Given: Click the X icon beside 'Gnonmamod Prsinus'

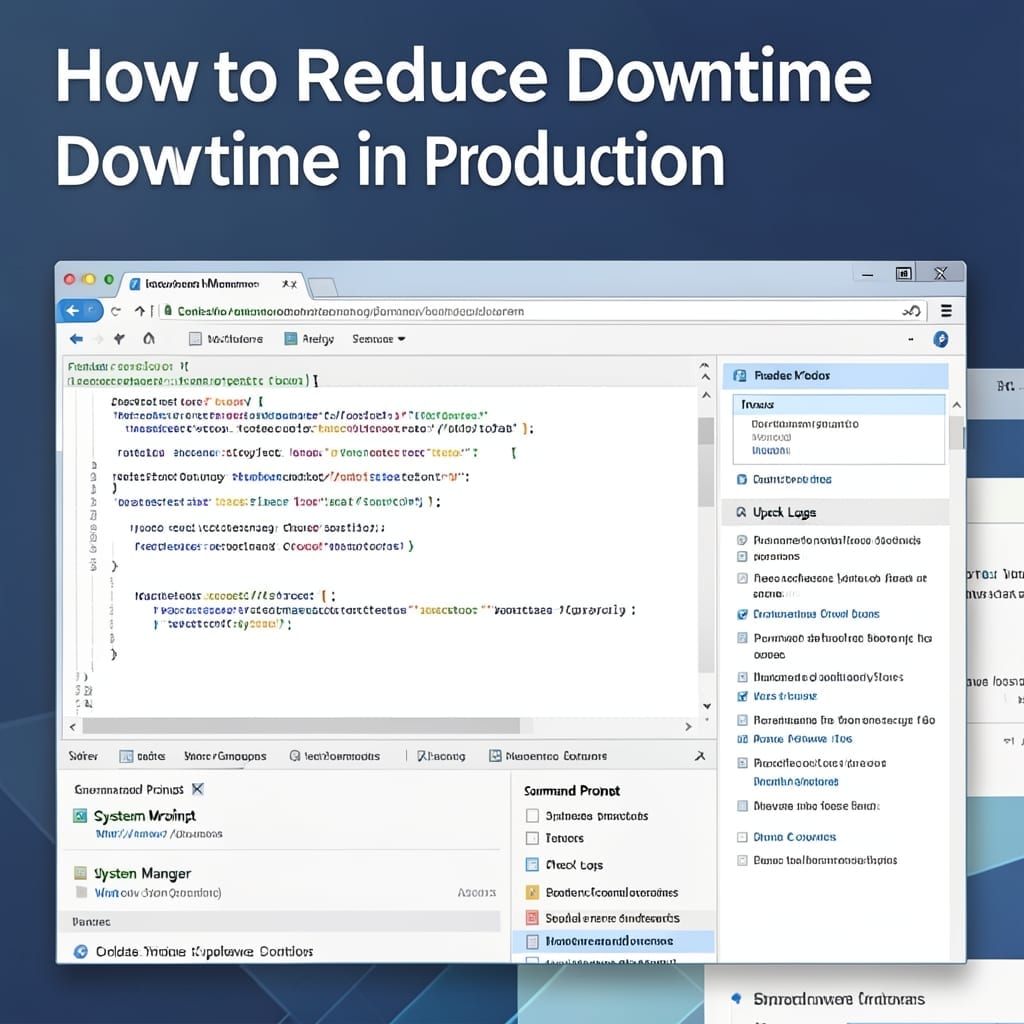Looking at the screenshot, I should 198,789.
